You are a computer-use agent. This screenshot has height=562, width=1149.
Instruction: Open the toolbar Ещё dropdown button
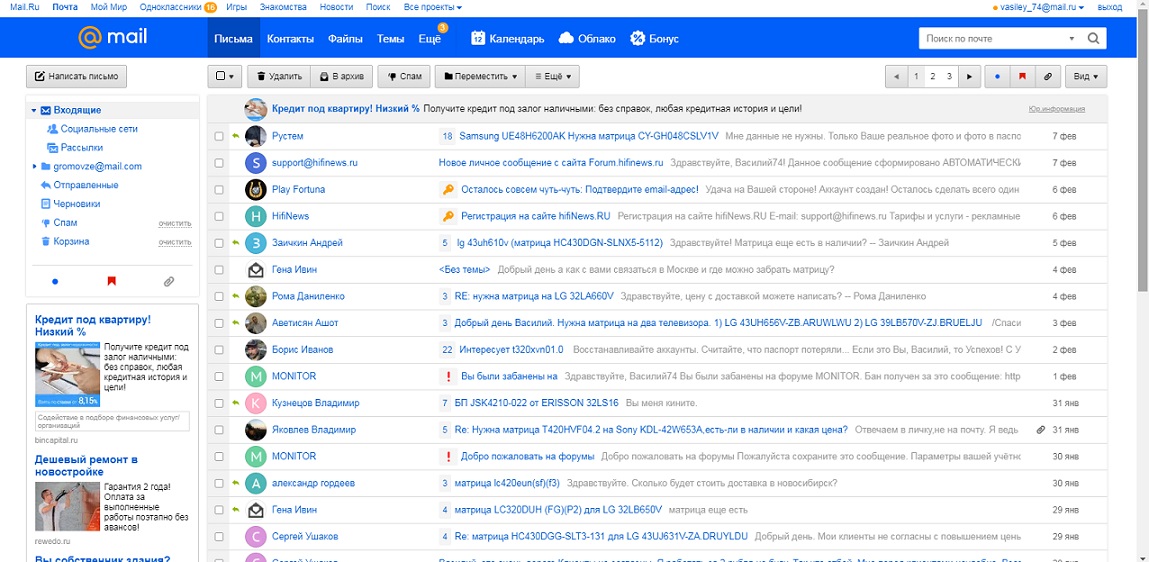(x=553, y=76)
